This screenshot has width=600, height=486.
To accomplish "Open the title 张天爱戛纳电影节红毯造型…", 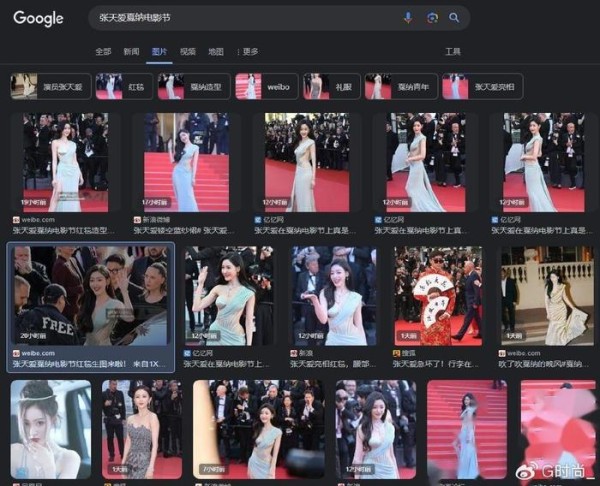I will (x=64, y=230).
